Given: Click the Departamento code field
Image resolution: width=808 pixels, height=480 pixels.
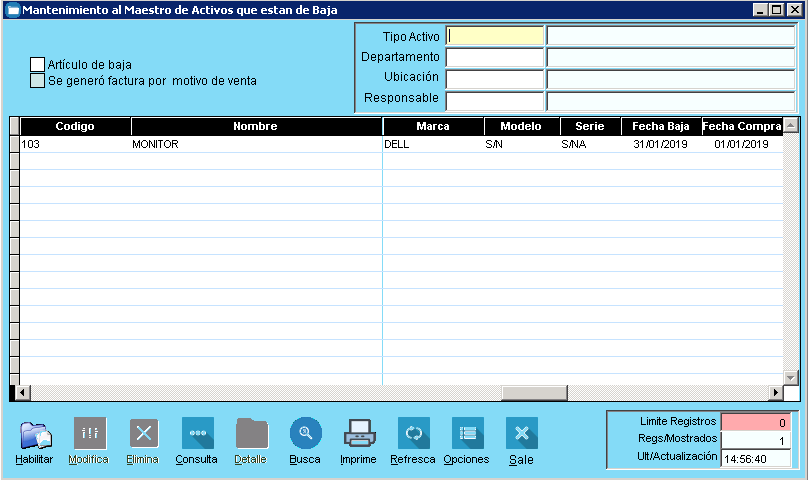Looking at the screenshot, I should tap(495, 58).
